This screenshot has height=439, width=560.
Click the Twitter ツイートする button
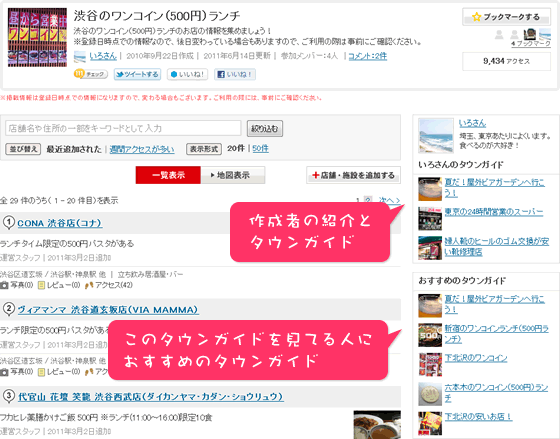click(138, 74)
